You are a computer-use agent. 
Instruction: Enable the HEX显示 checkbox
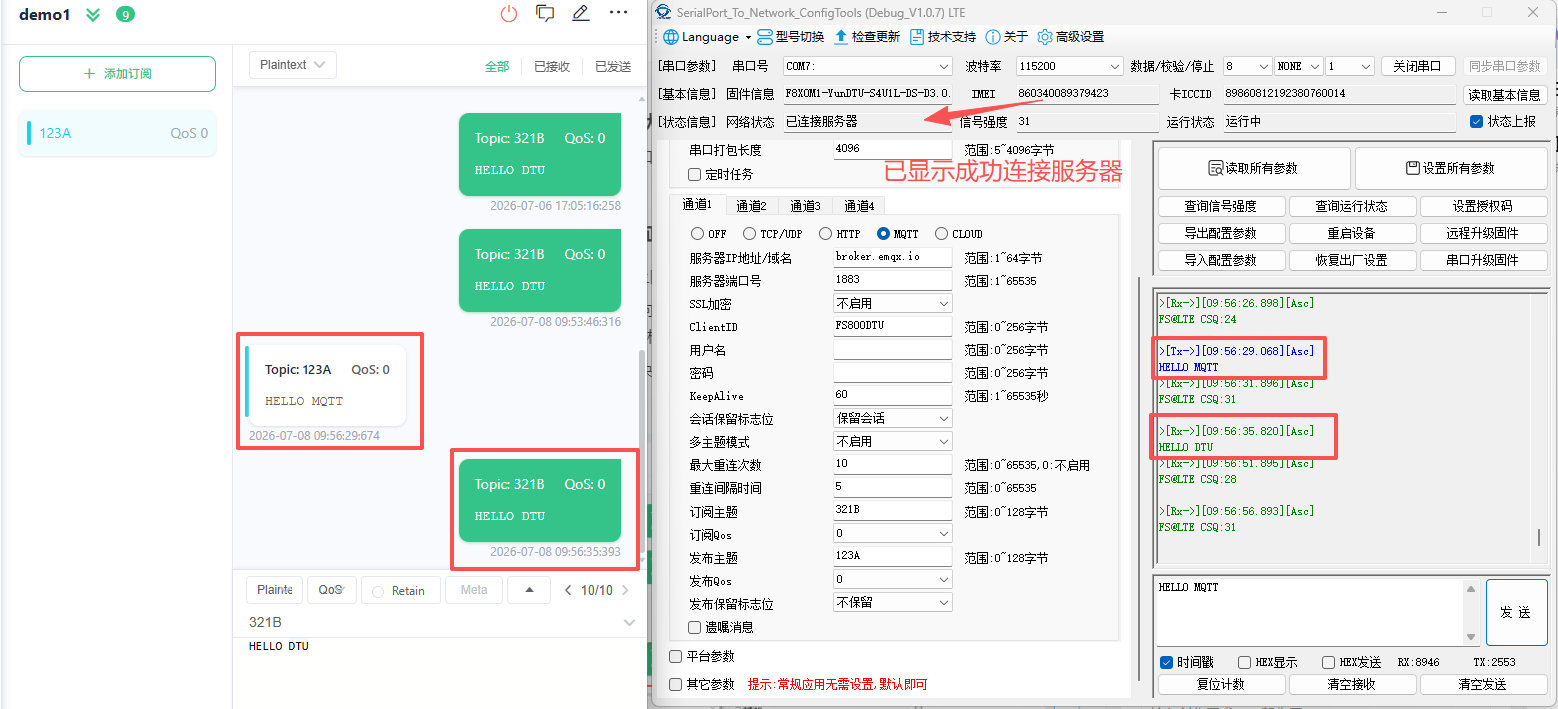1244,662
